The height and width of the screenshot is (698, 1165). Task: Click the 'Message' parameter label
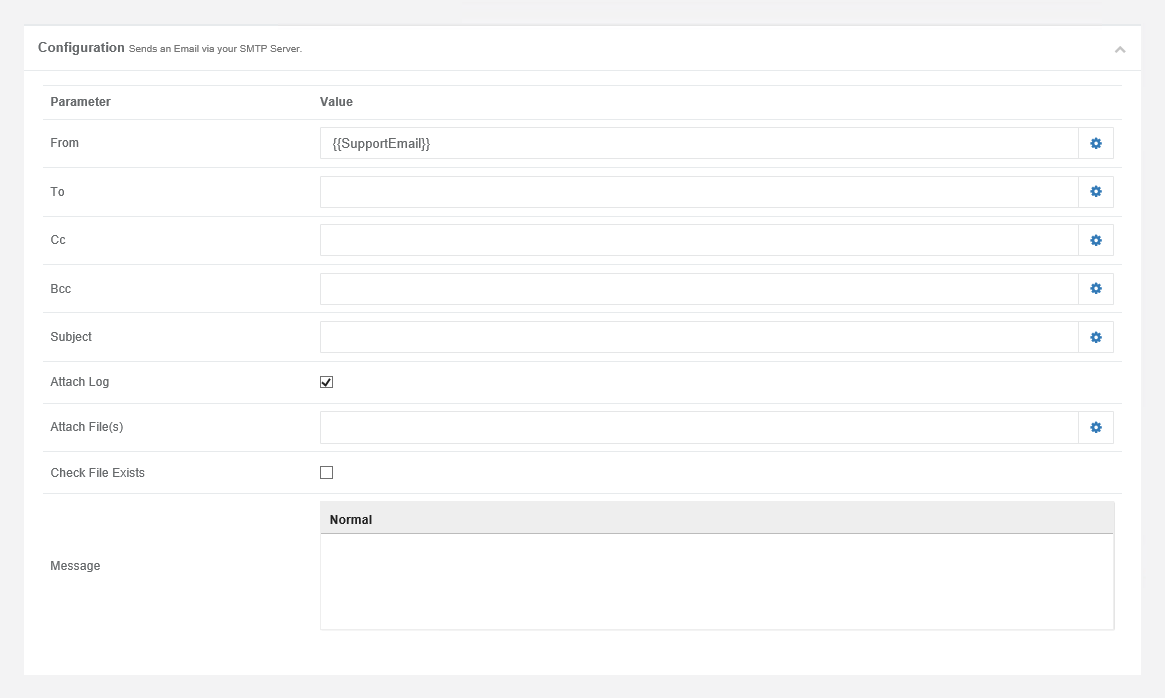75,566
